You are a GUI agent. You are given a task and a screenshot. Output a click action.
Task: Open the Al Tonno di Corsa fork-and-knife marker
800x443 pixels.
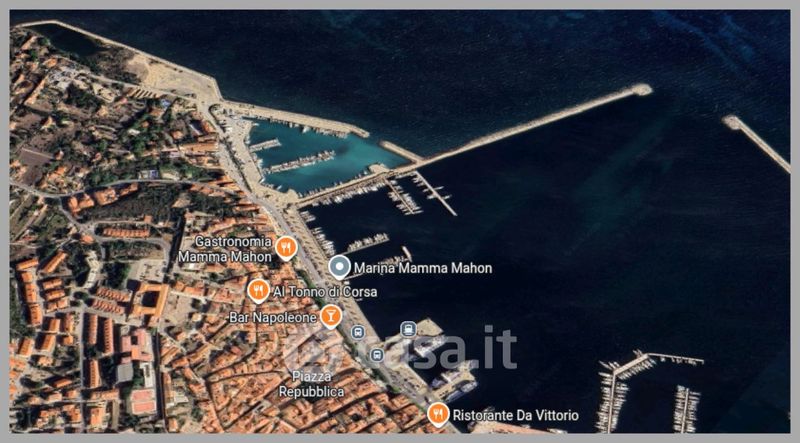(x=259, y=291)
